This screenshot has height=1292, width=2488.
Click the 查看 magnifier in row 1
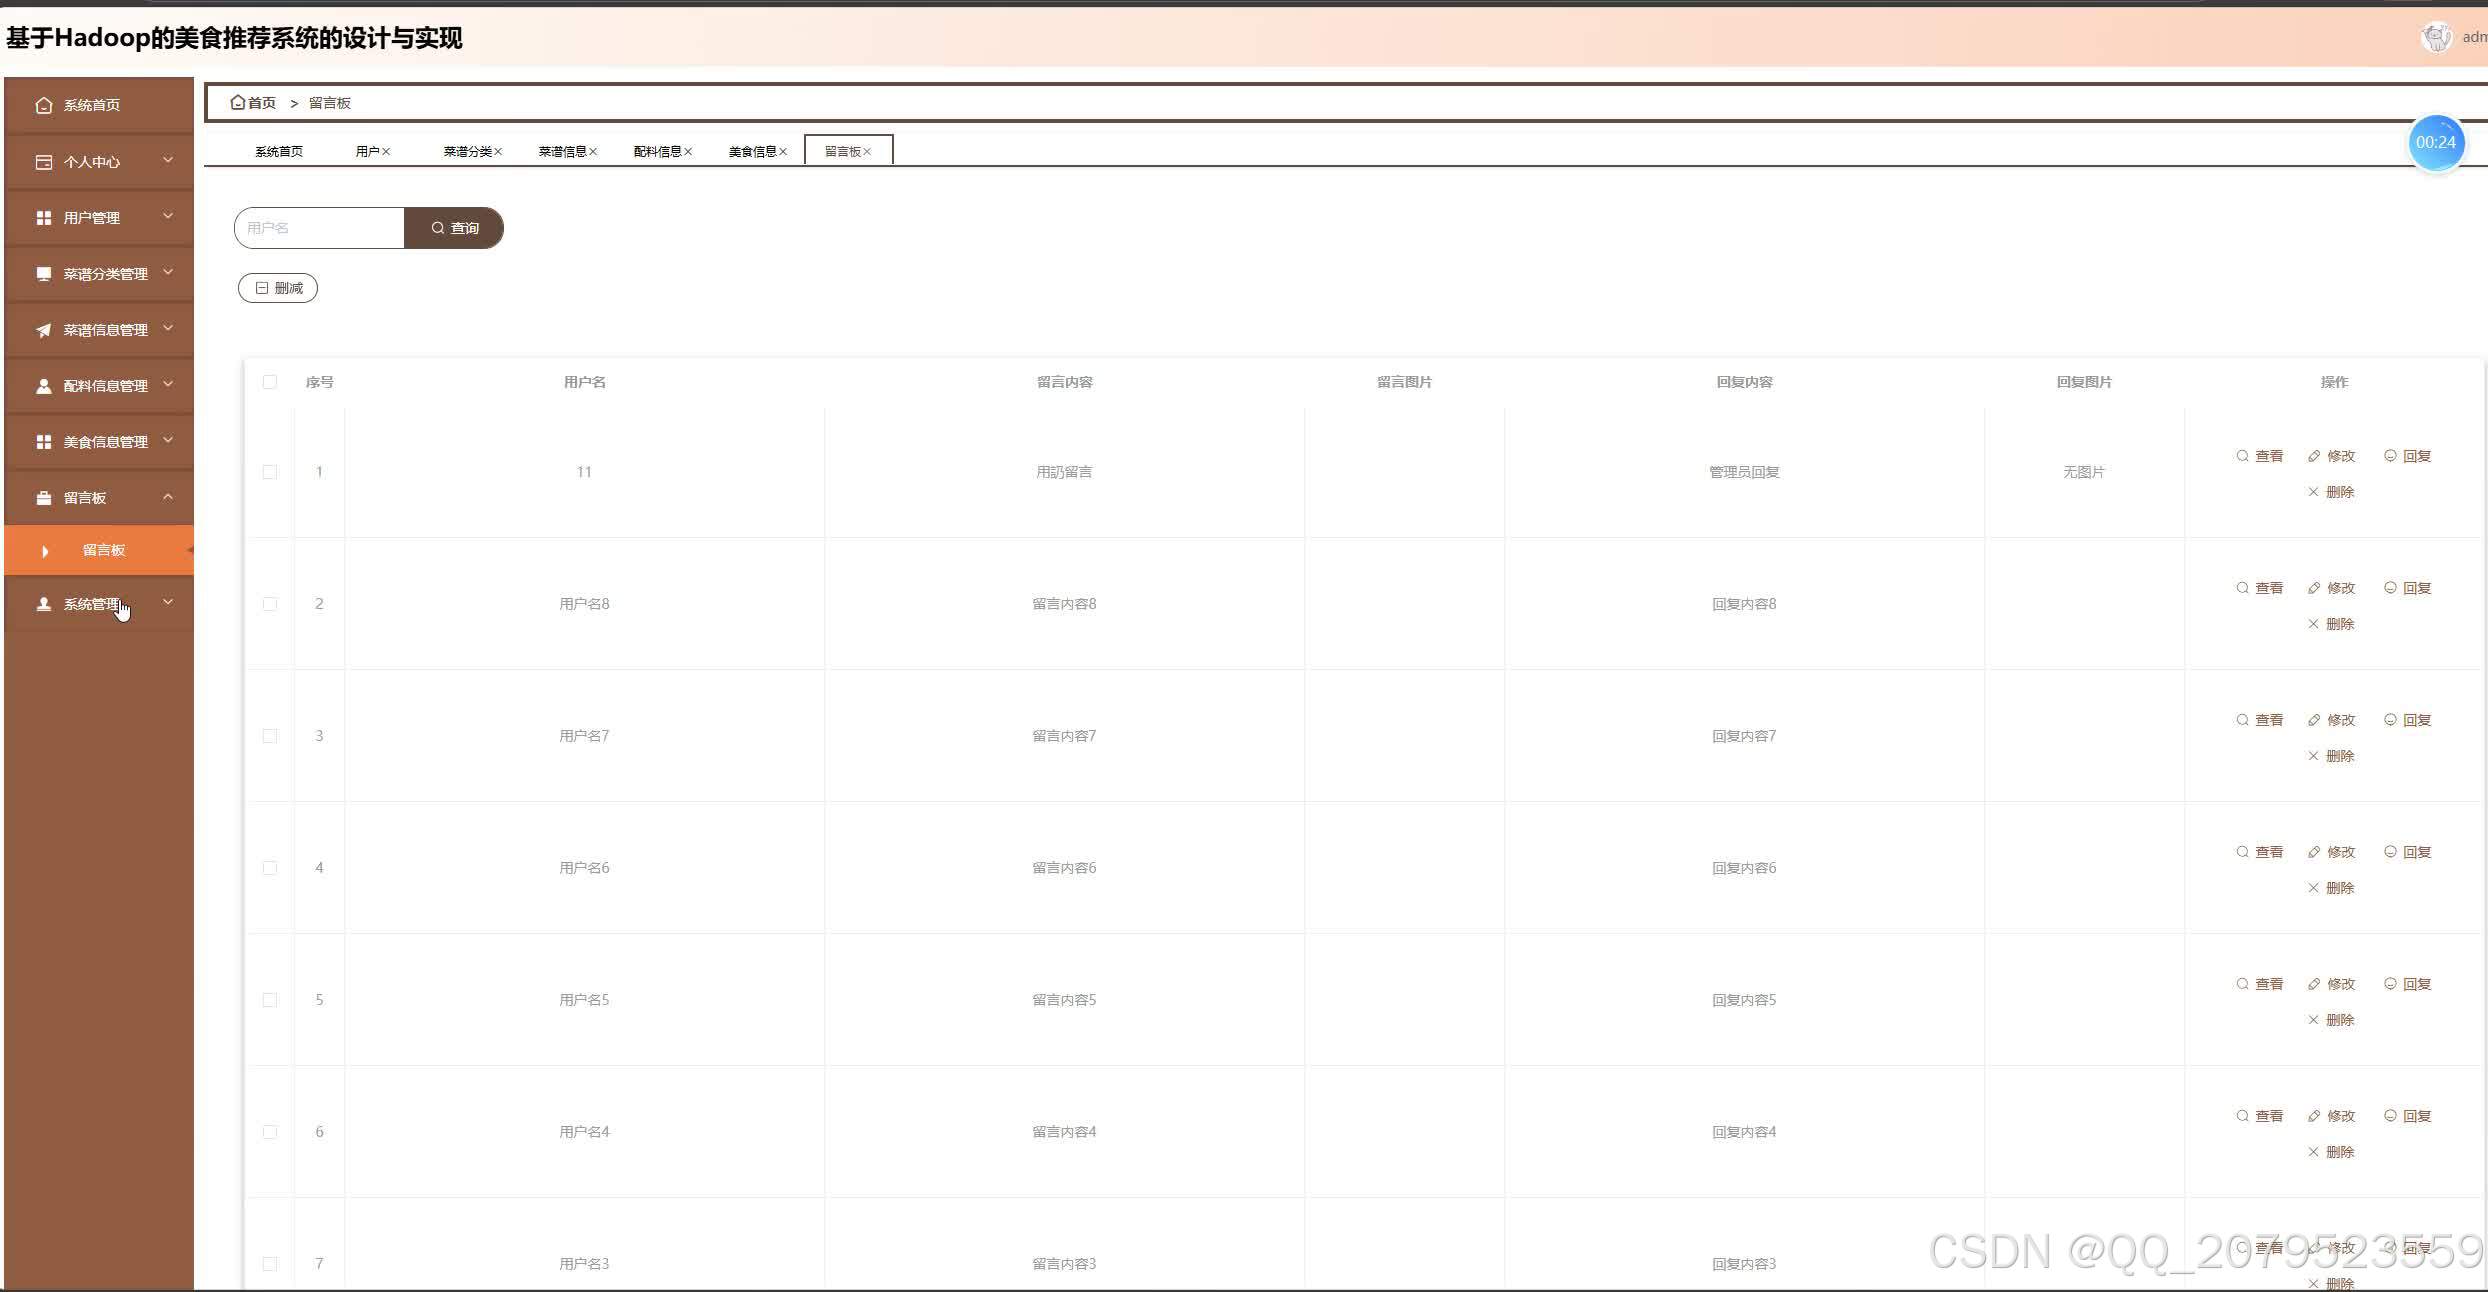(2242, 456)
